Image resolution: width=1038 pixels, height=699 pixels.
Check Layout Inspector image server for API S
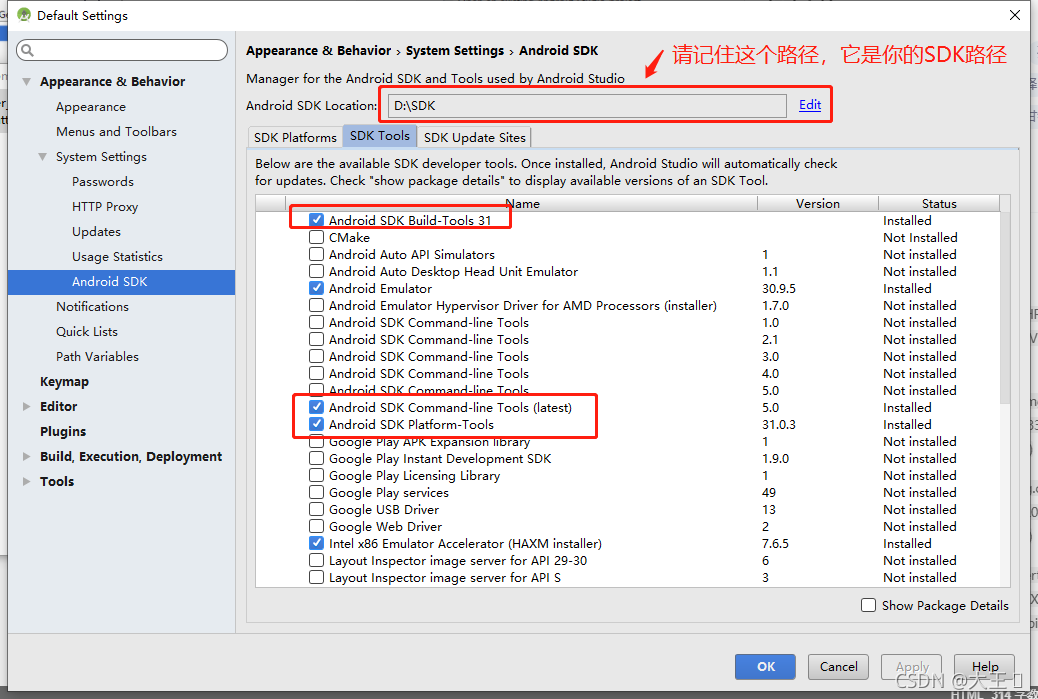(316, 577)
